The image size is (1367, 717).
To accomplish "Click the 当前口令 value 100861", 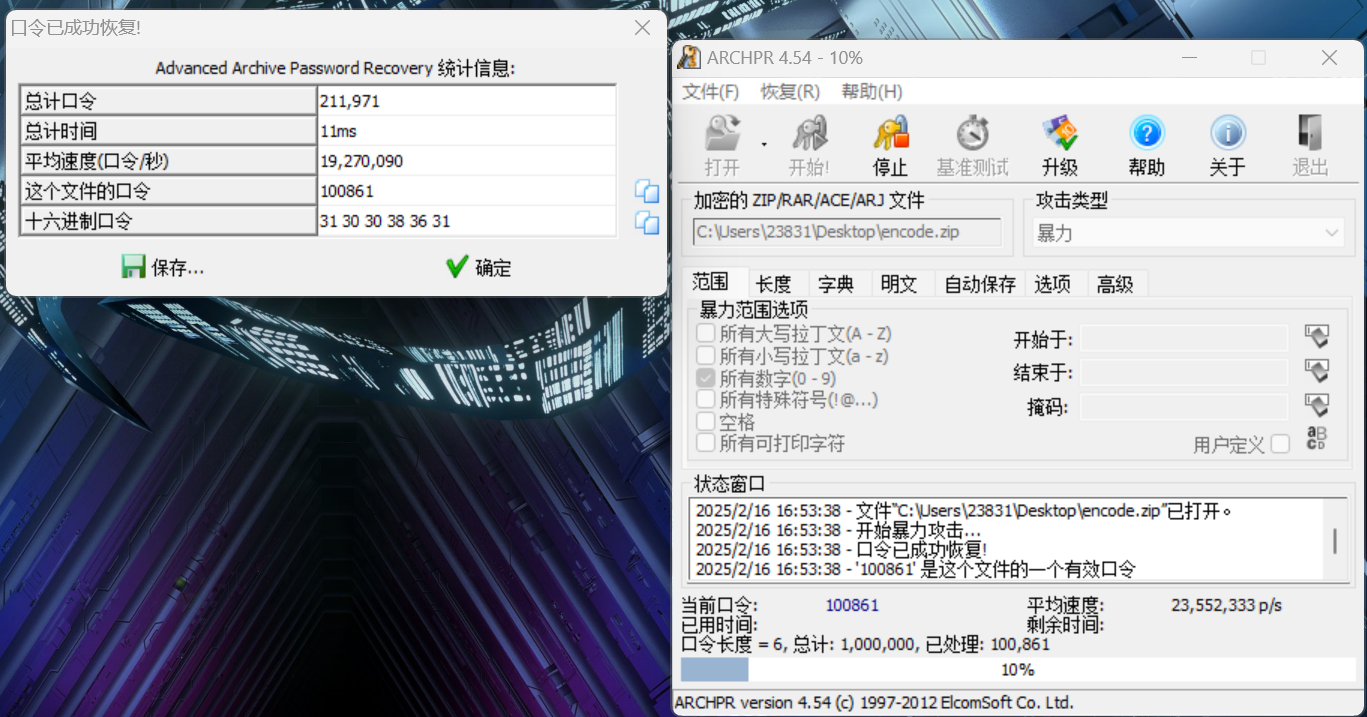I will pyautogui.click(x=852, y=605).
